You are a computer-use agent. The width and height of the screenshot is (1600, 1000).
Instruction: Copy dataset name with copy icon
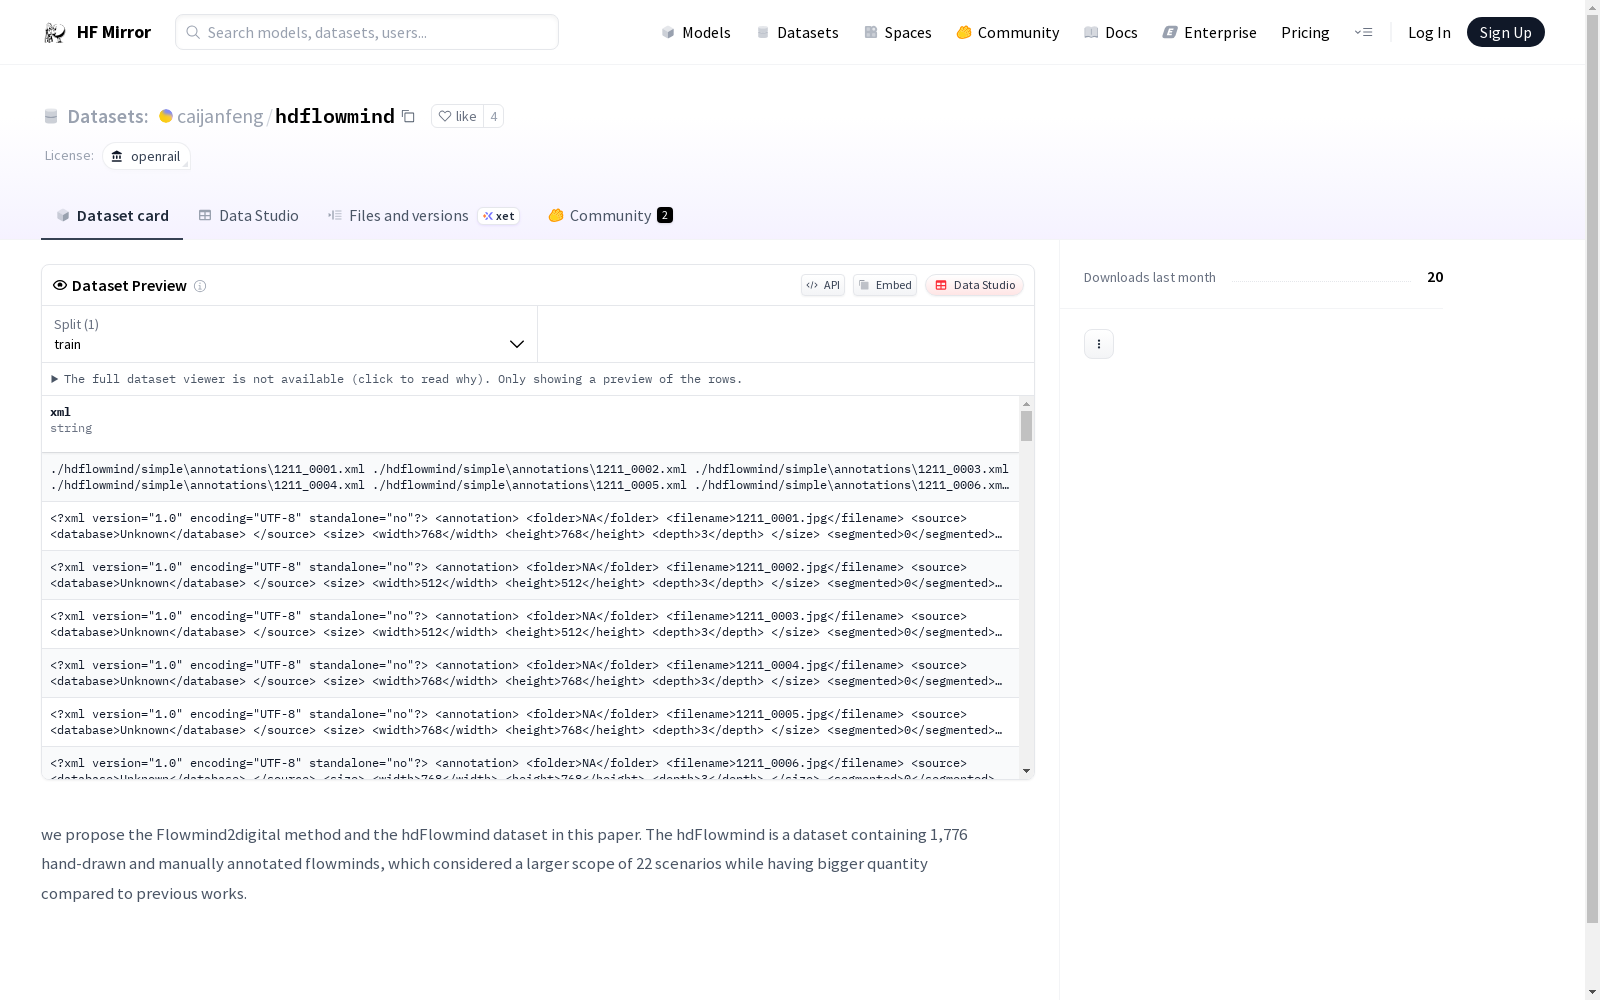click(x=408, y=116)
